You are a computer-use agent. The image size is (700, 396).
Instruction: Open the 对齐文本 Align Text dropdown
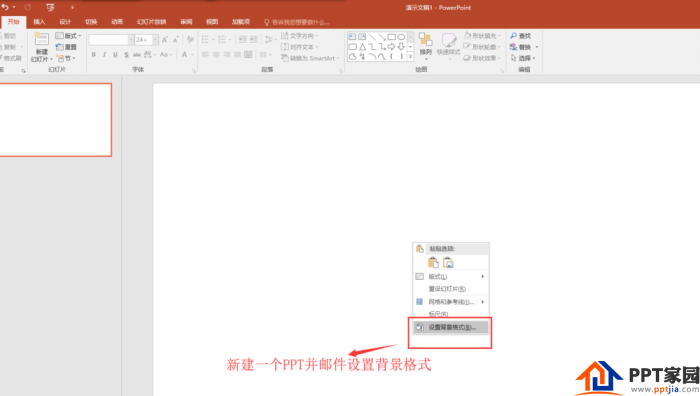(300, 47)
